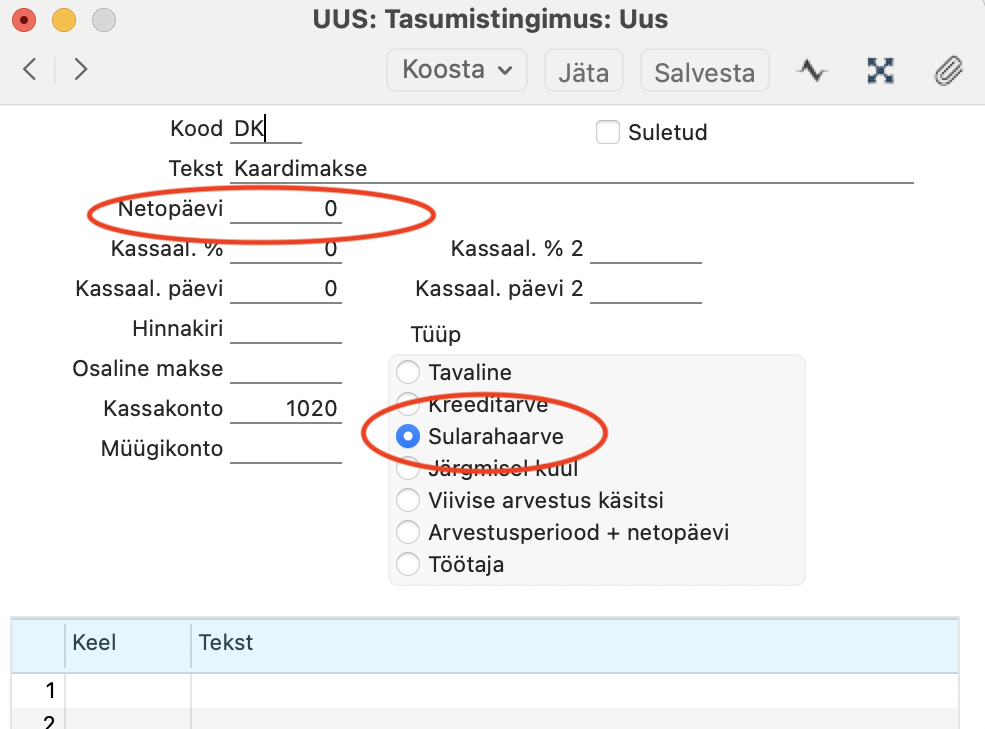
Task: Click the link manager cross icon
Action: [880, 70]
